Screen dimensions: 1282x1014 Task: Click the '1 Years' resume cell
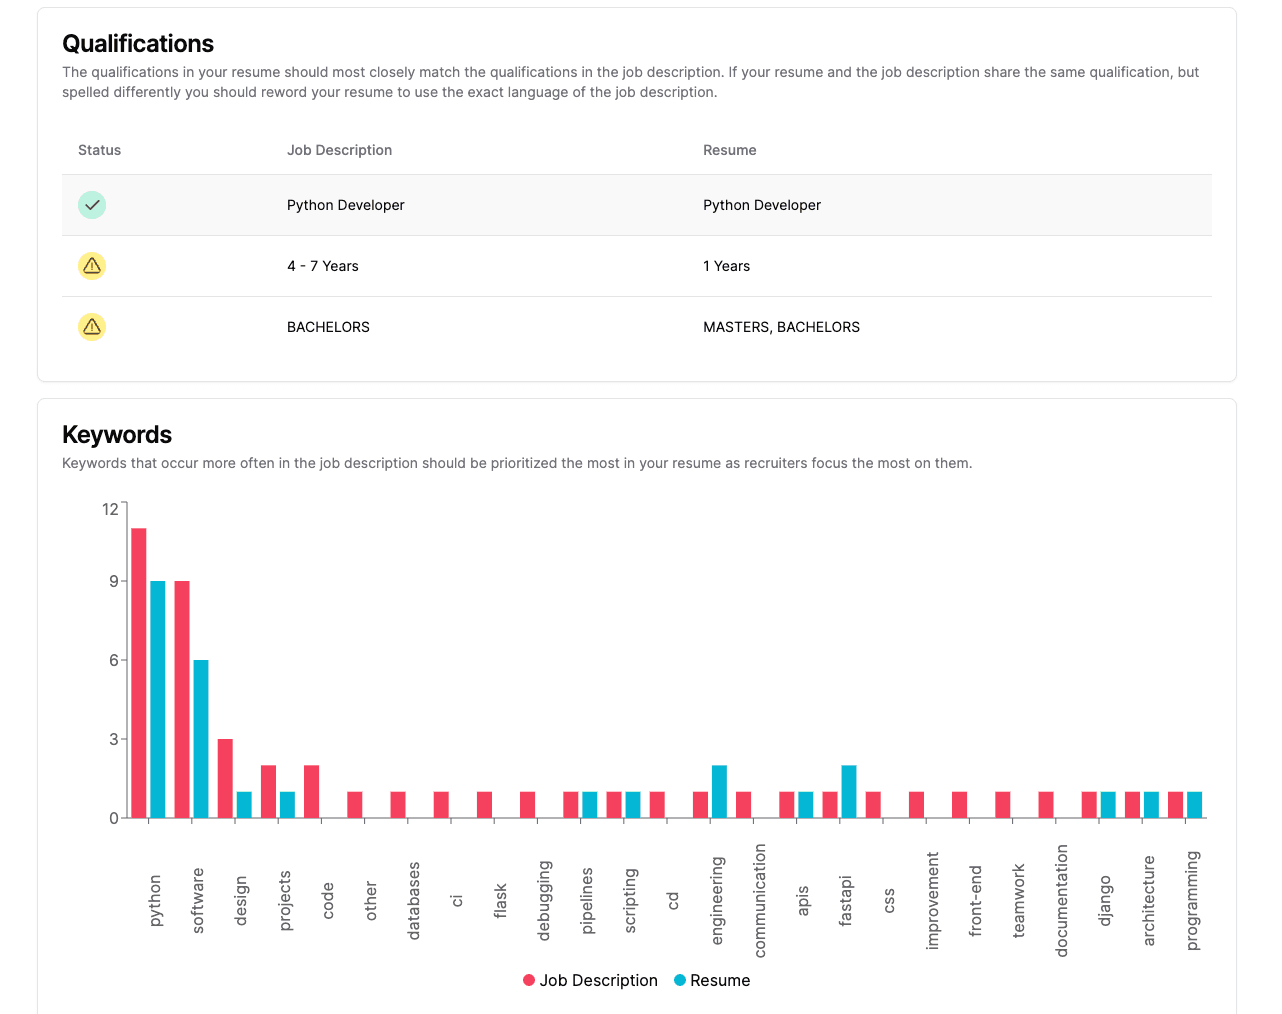(x=727, y=266)
